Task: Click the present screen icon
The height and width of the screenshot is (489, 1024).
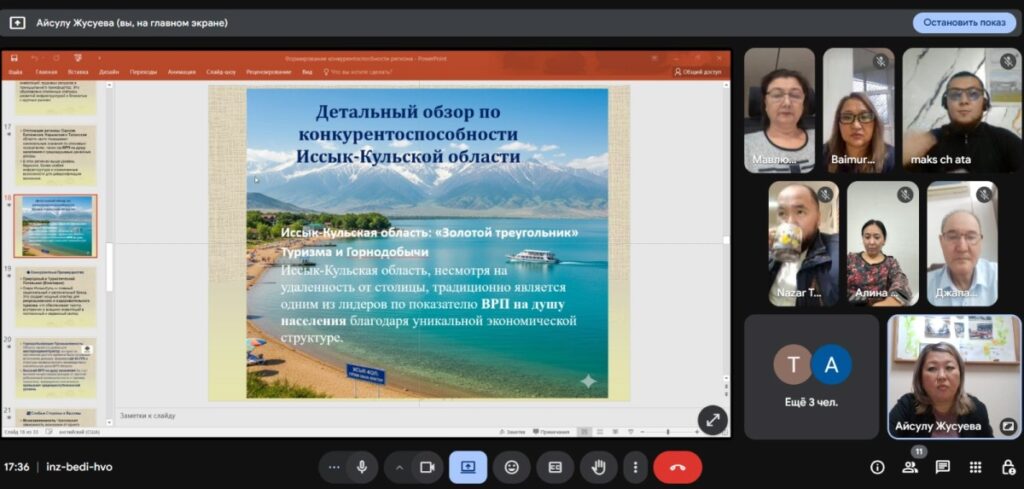Action: (468, 467)
